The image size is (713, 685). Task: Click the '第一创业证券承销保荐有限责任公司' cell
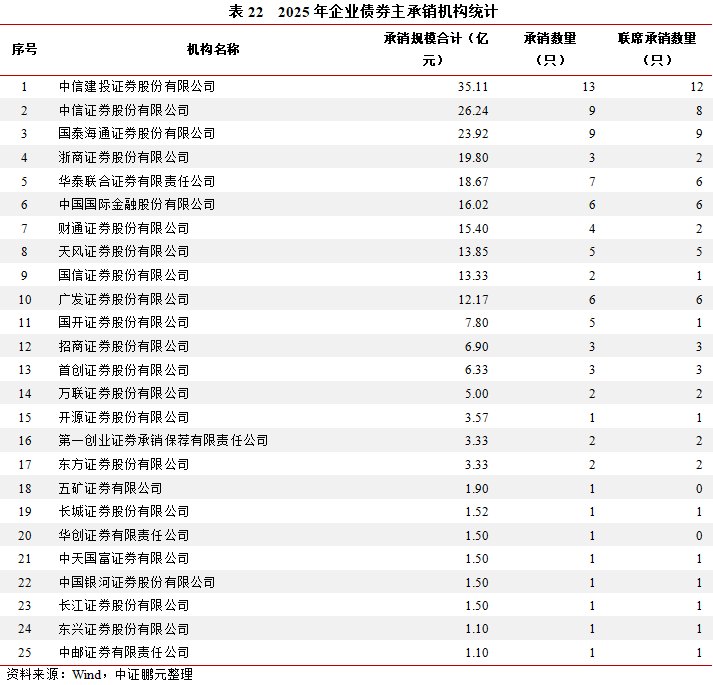click(x=163, y=440)
